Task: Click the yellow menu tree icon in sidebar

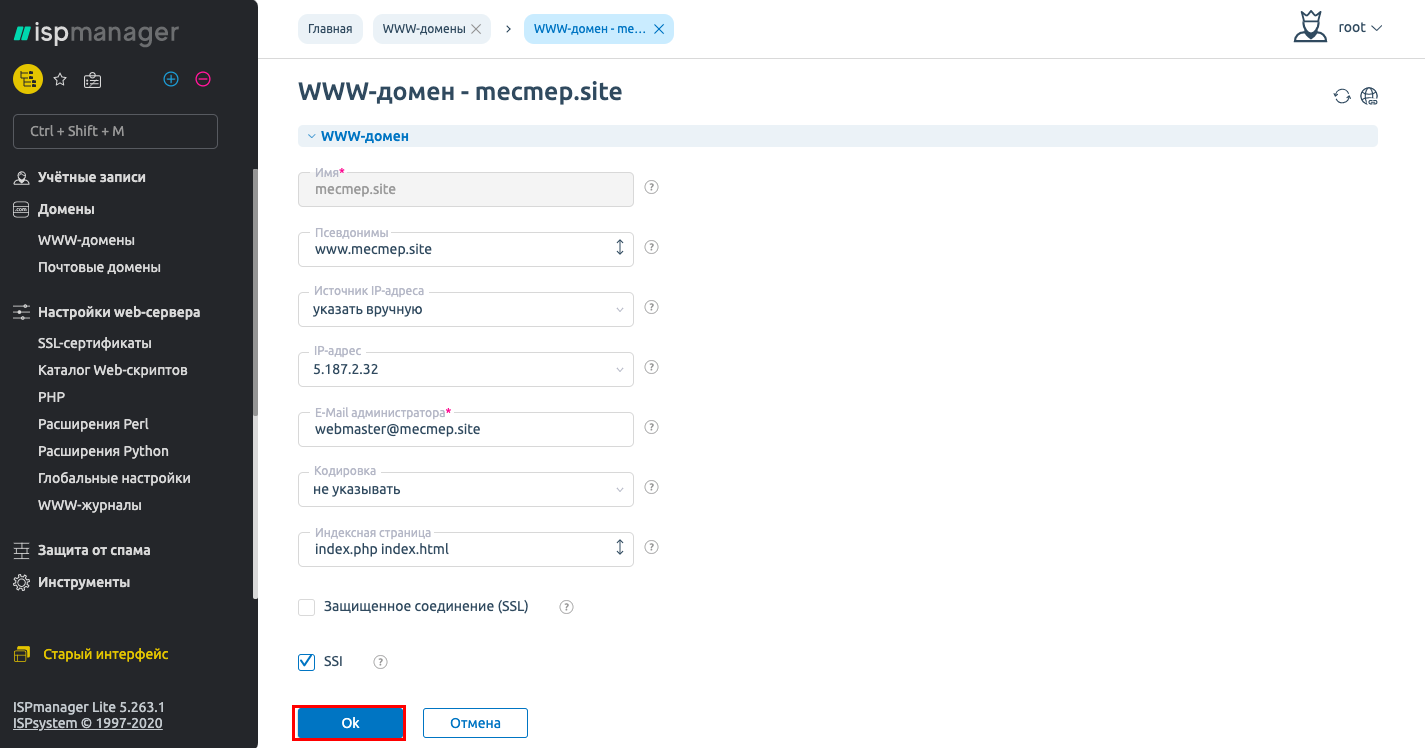Action: (27, 79)
